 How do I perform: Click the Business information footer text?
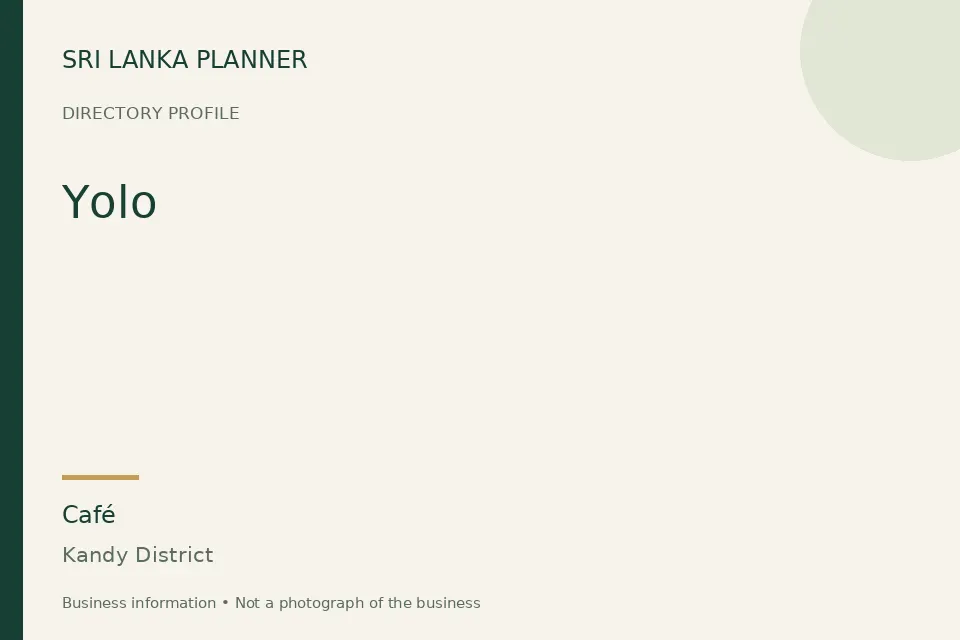tap(139, 603)
